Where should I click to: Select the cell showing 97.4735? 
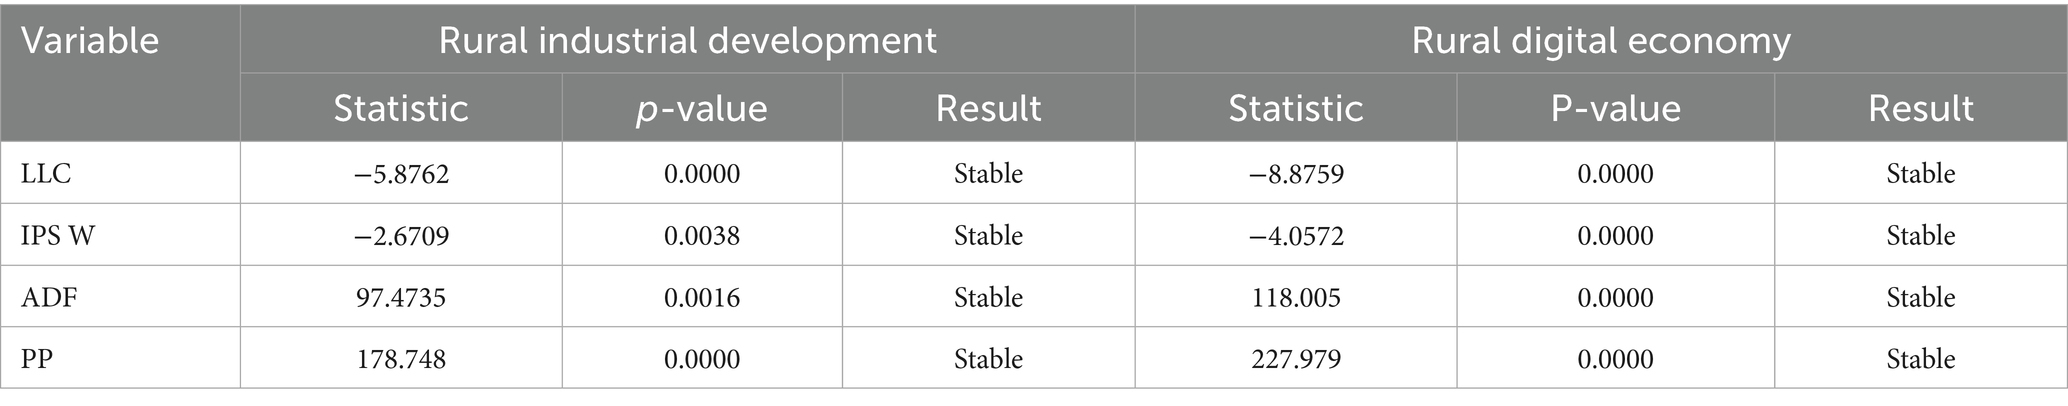(401, 297)
